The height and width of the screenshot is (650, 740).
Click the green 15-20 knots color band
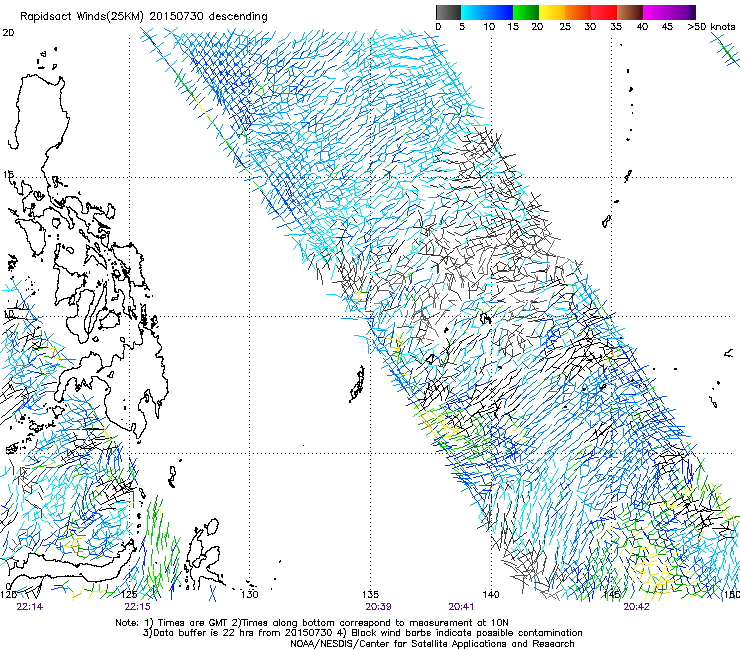pyautogui.click(x=526, y=12)
